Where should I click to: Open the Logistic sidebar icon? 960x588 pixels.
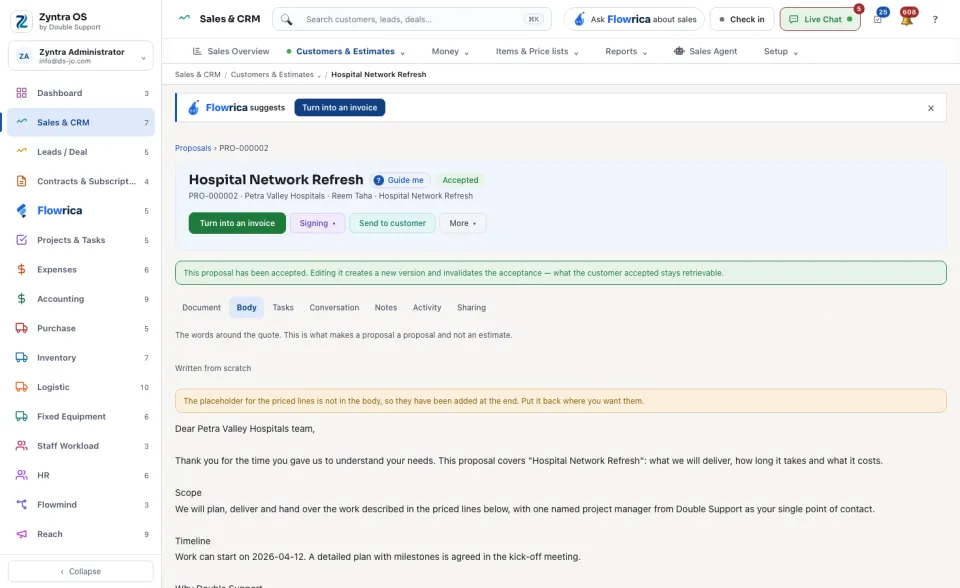pyautogui.click(x=21, y=387)
